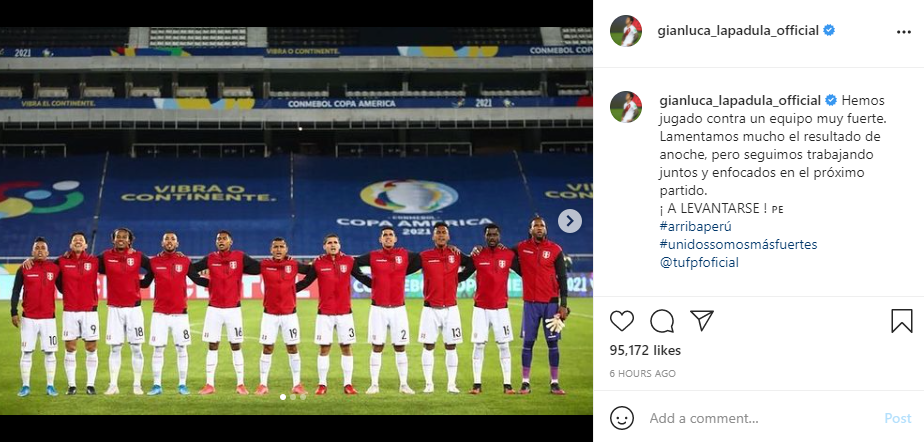Save the post with the bookmark icon
Image resolution: width=924 pixels, height=442 pixels.
tap(902, 321)
